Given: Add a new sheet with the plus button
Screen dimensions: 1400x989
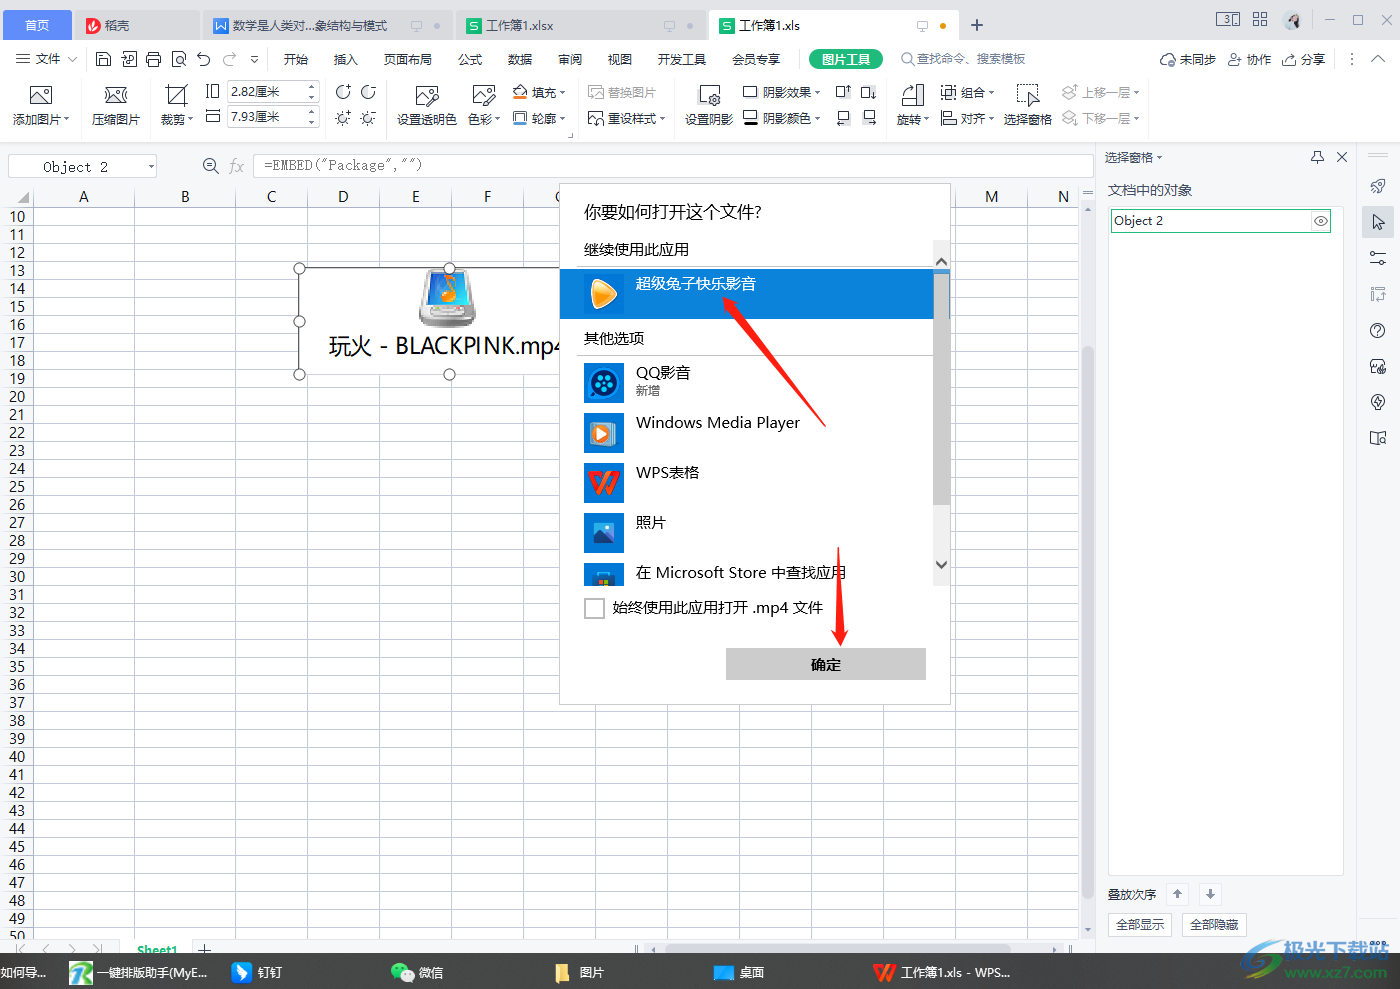Looking at the screenshot, I should point(204,948).
